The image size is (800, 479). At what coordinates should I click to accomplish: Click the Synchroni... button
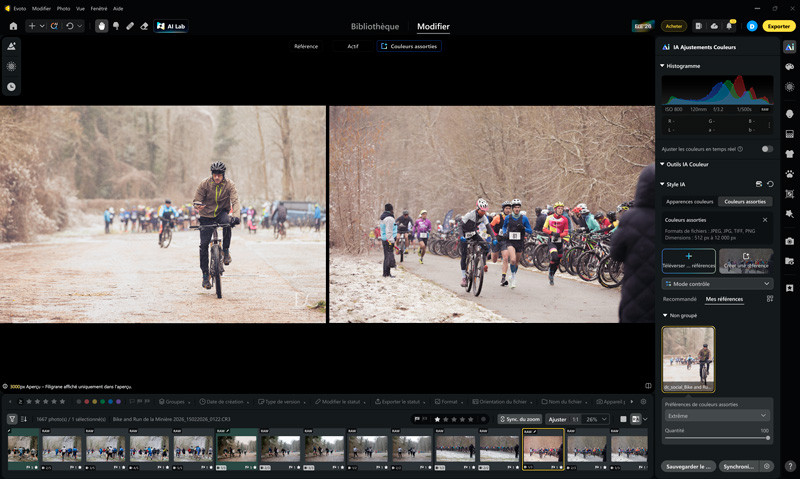click(739, 466)
